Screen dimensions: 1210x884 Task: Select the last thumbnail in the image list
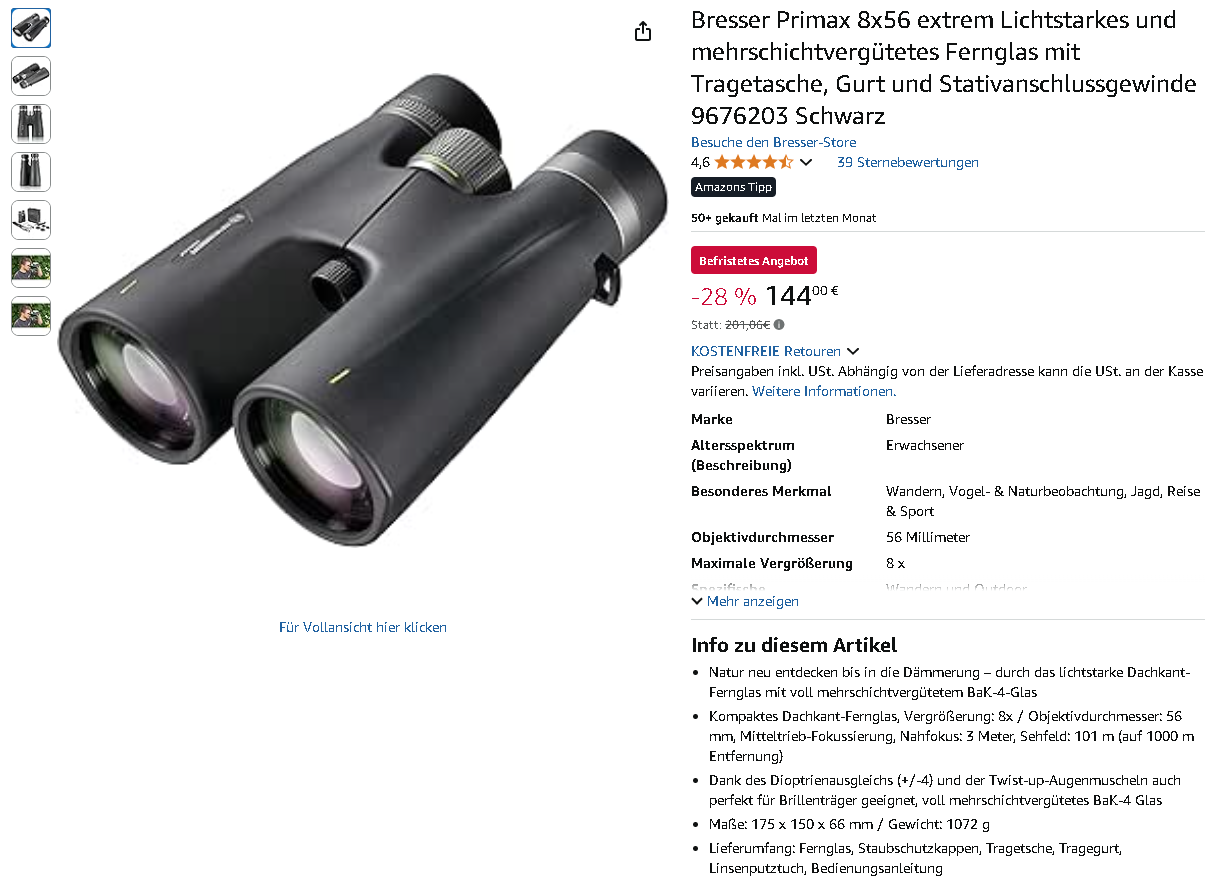[x=31, y=316]
